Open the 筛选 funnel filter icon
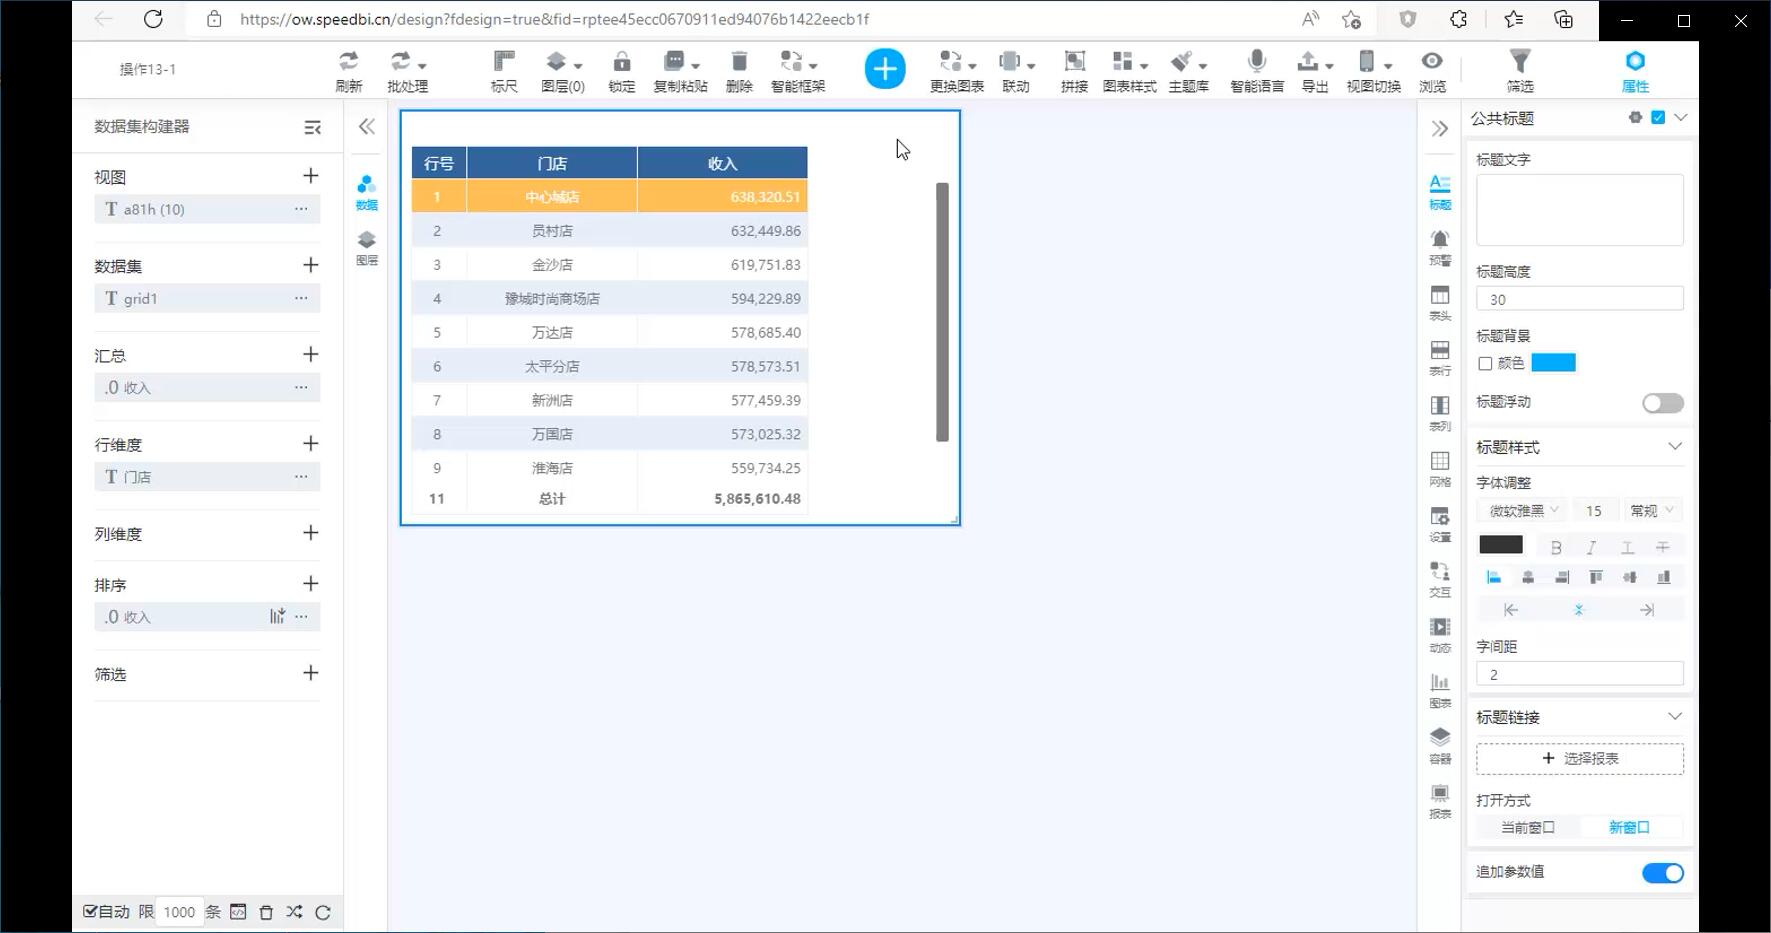 (1519, 62)
